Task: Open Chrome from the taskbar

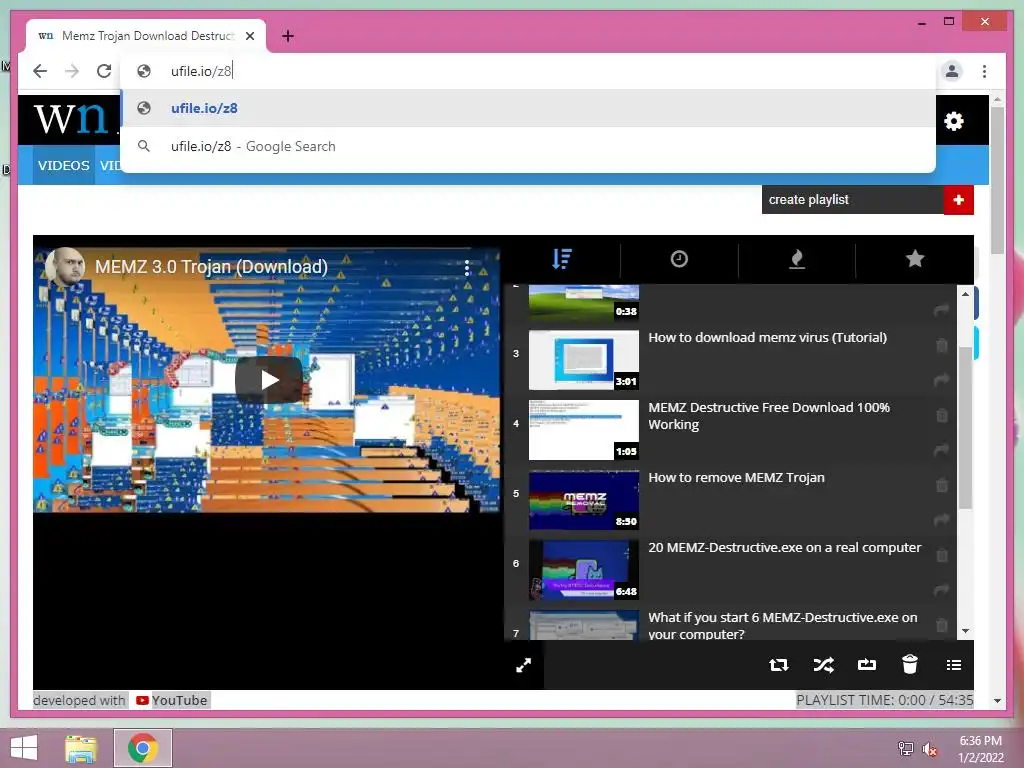Action: 143,748
